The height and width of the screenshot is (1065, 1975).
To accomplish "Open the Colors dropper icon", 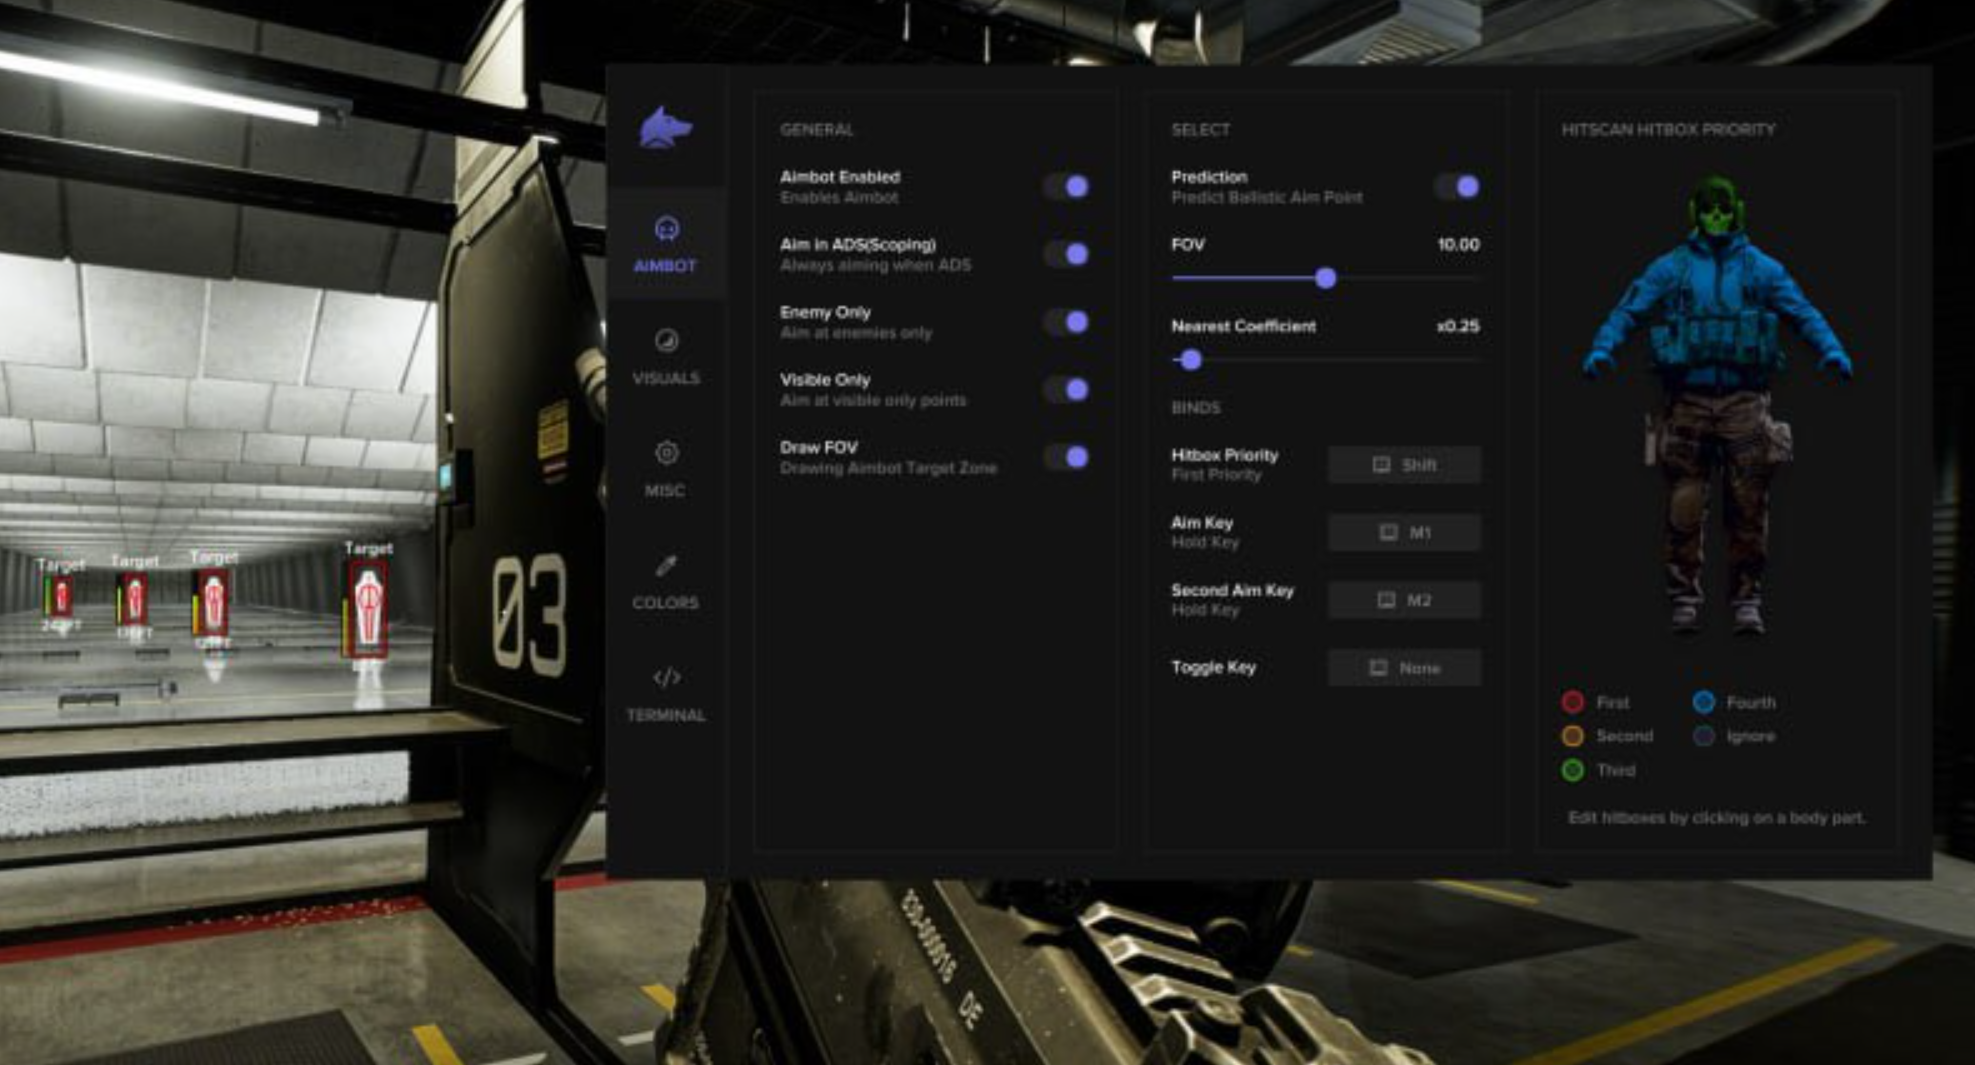I will pos(666,566).
